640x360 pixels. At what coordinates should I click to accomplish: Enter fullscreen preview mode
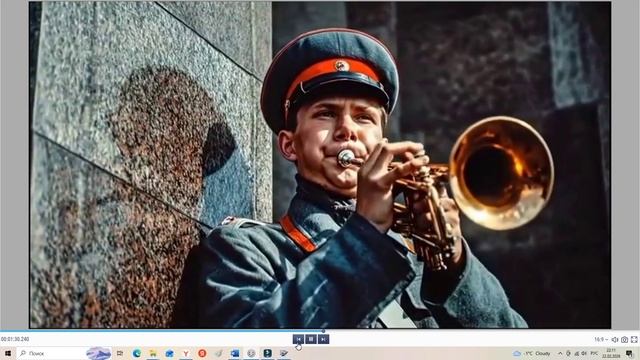coord(634,340)
